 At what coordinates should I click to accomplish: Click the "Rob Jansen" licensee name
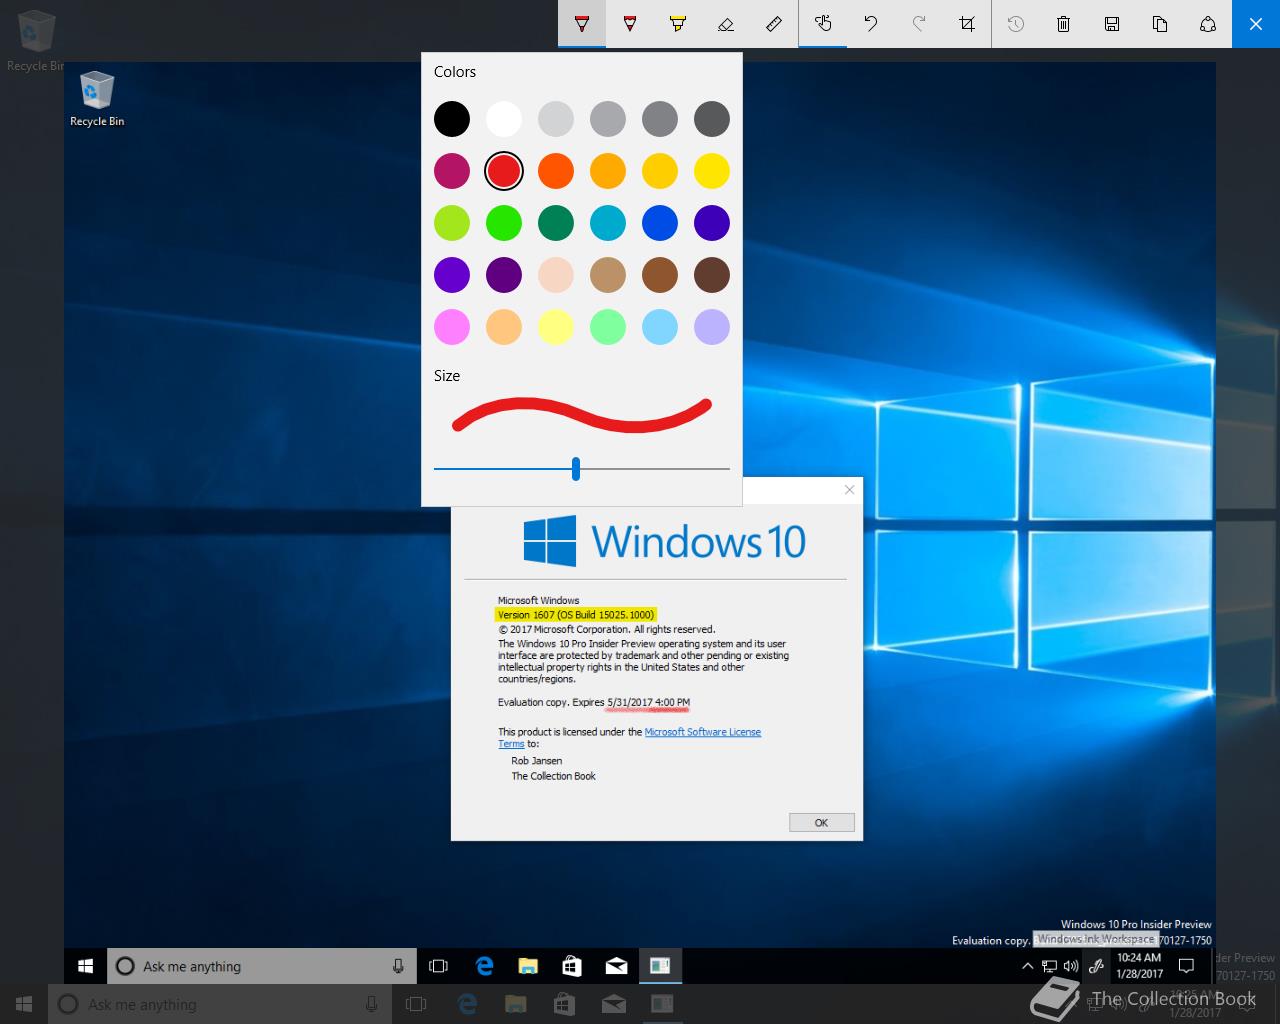point(537,761)
